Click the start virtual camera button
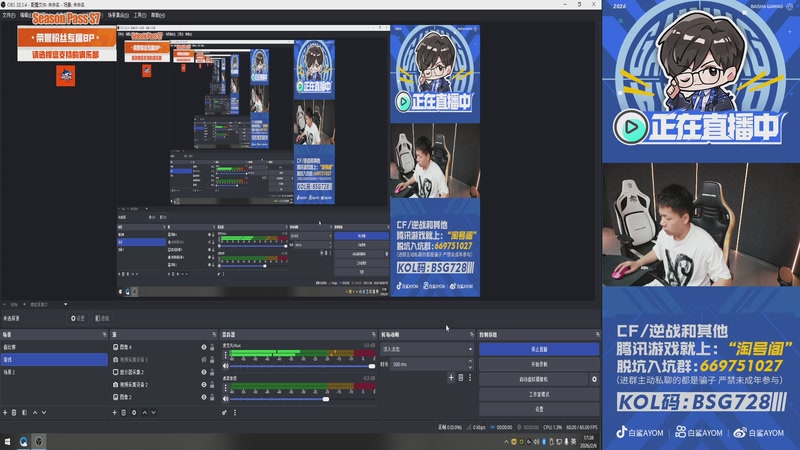Screen dimensions: 800x450 pyautogui.click(x=534, y=379)
